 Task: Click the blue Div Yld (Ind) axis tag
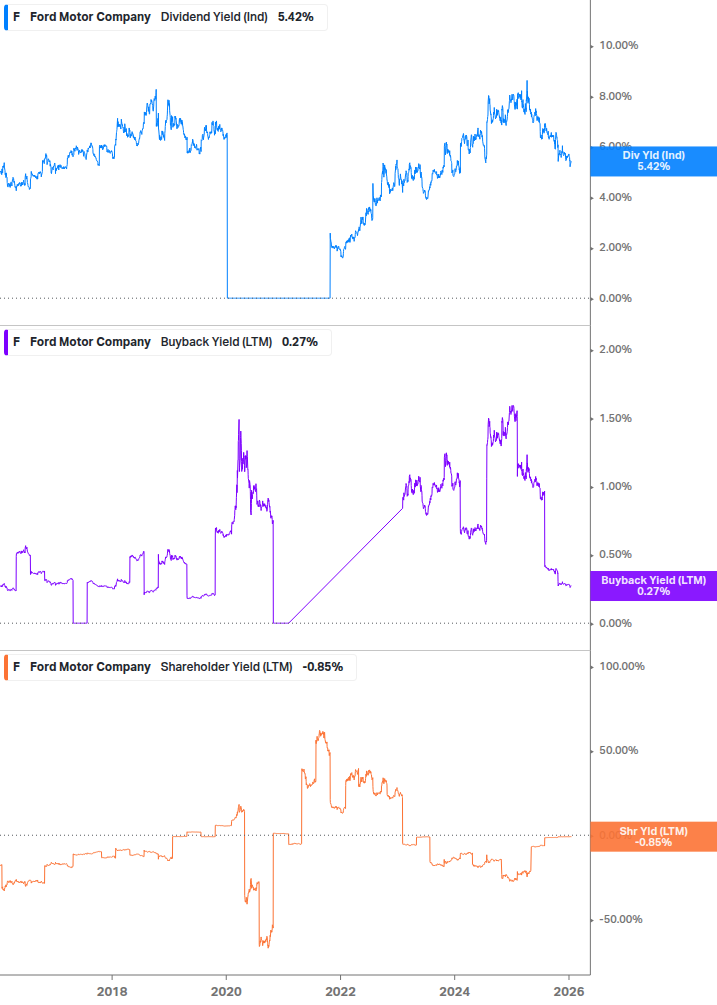point(653,160)
